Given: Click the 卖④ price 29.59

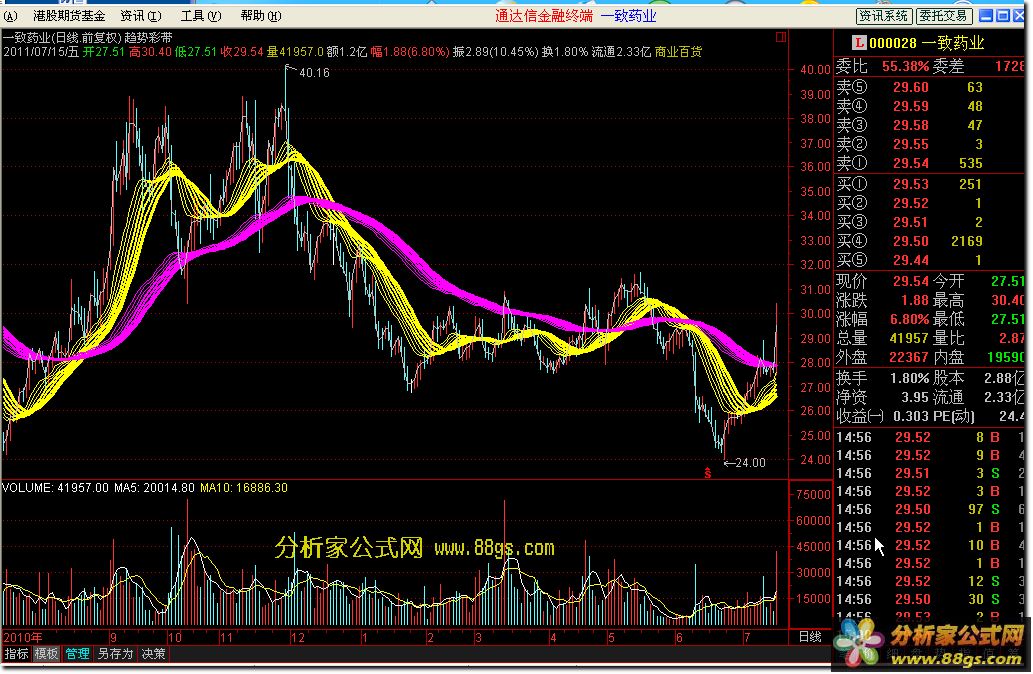Looking at the screenshot, I should pyautogui.click(x=910, y=106).
